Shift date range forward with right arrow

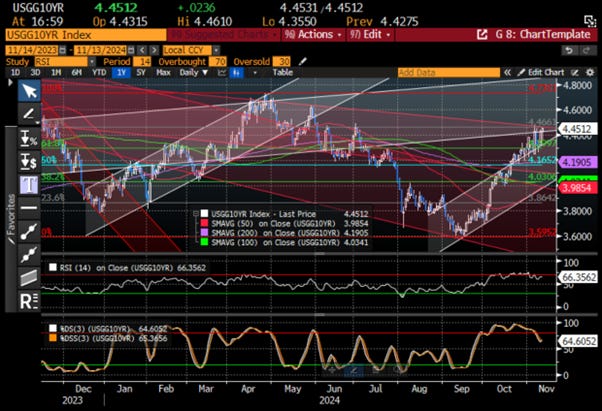154,50
